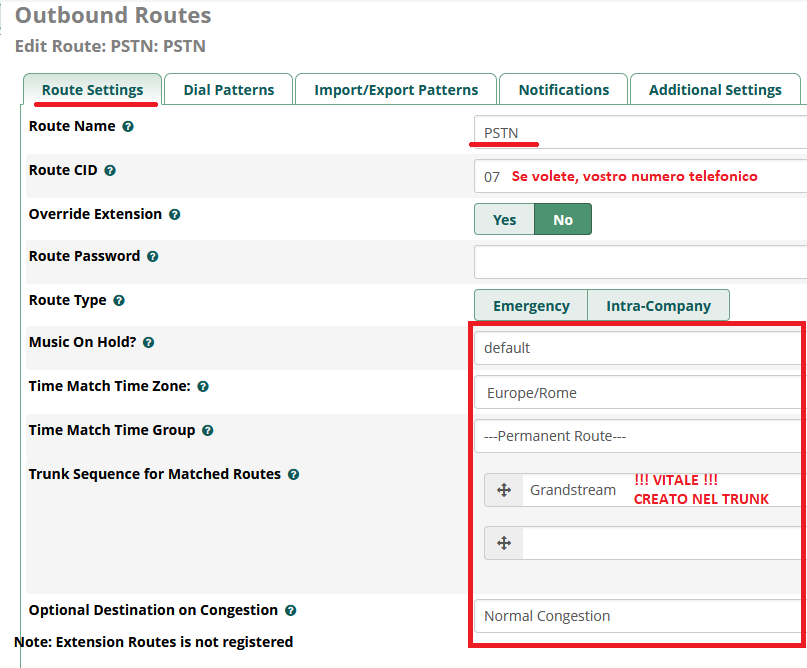Open the Music On Hold default dropdown
Screen dimensions: 807x668
coord(640,348)
